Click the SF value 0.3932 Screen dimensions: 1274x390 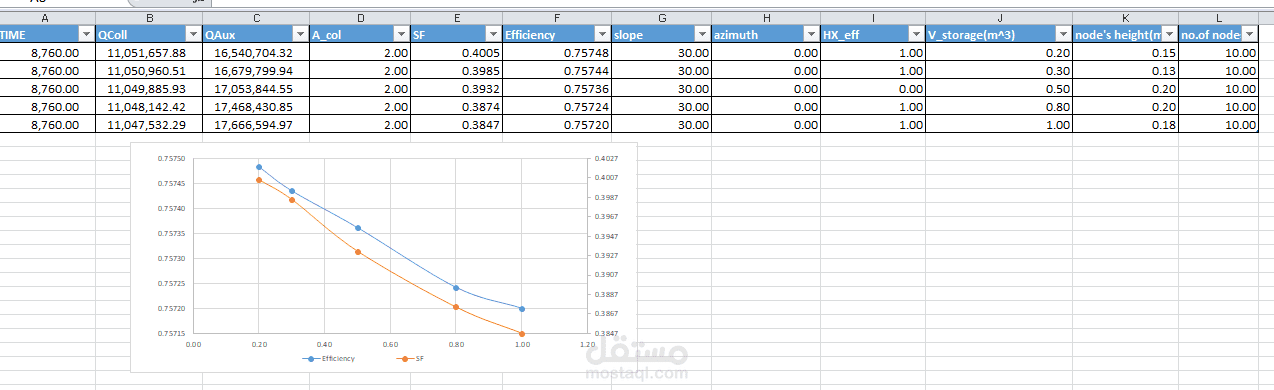456,88
